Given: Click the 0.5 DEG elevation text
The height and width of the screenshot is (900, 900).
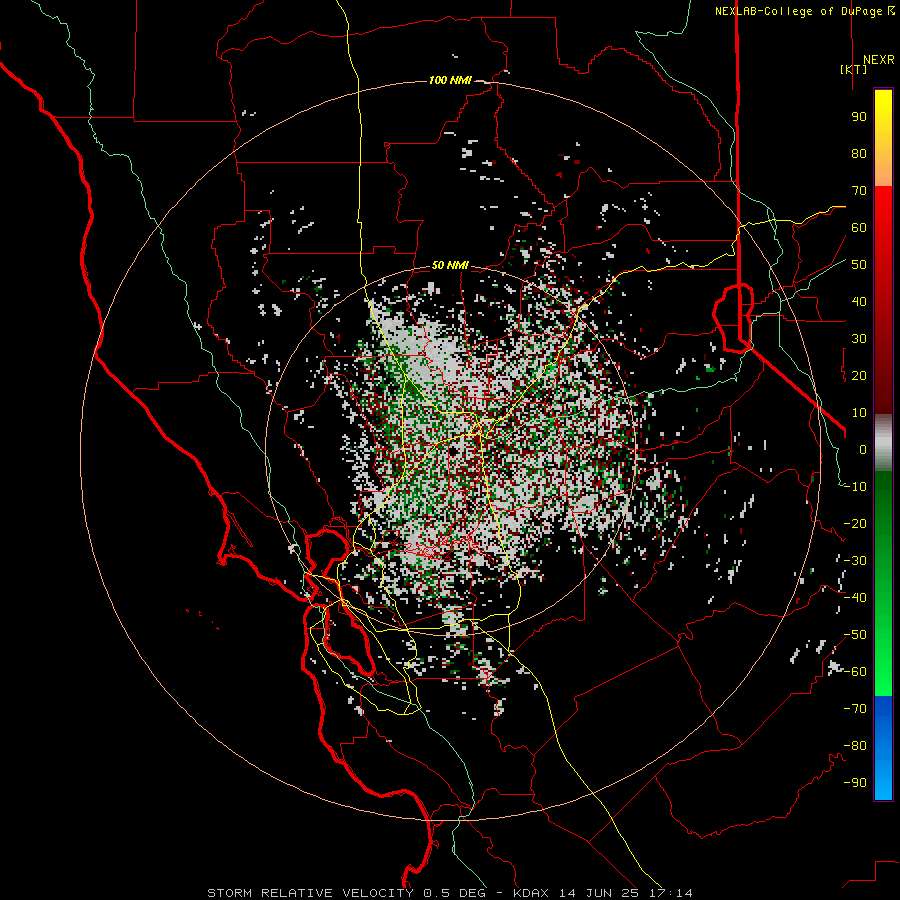Looking at the screenshot, I should pos(455,893).
